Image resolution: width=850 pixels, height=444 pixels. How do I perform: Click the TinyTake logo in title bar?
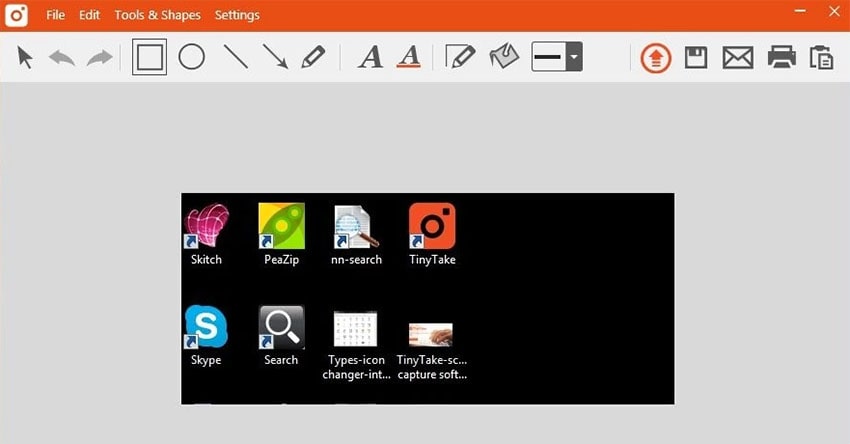pos(16,16)
